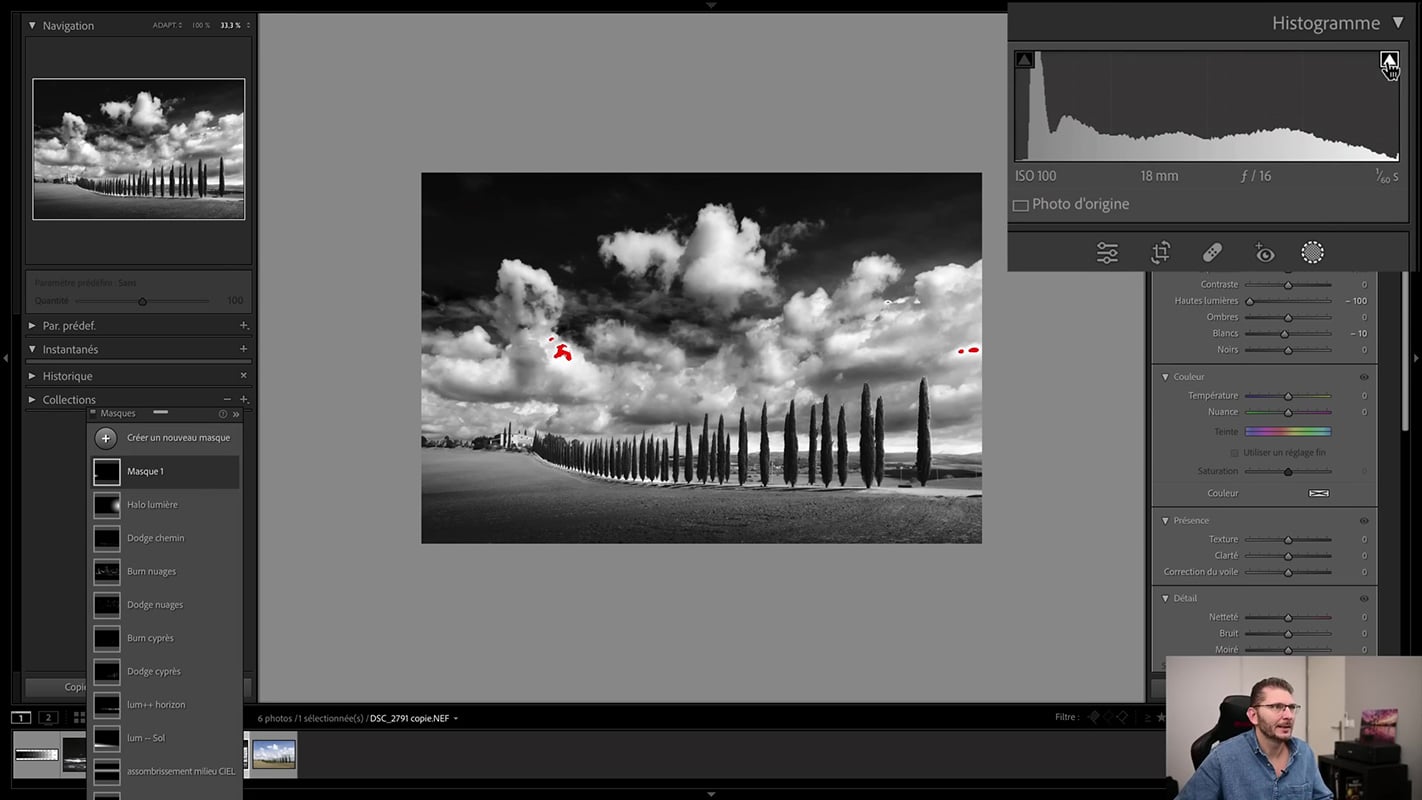Toggle shadow clipping indicator in histogram

click(x=1024, y=60)
